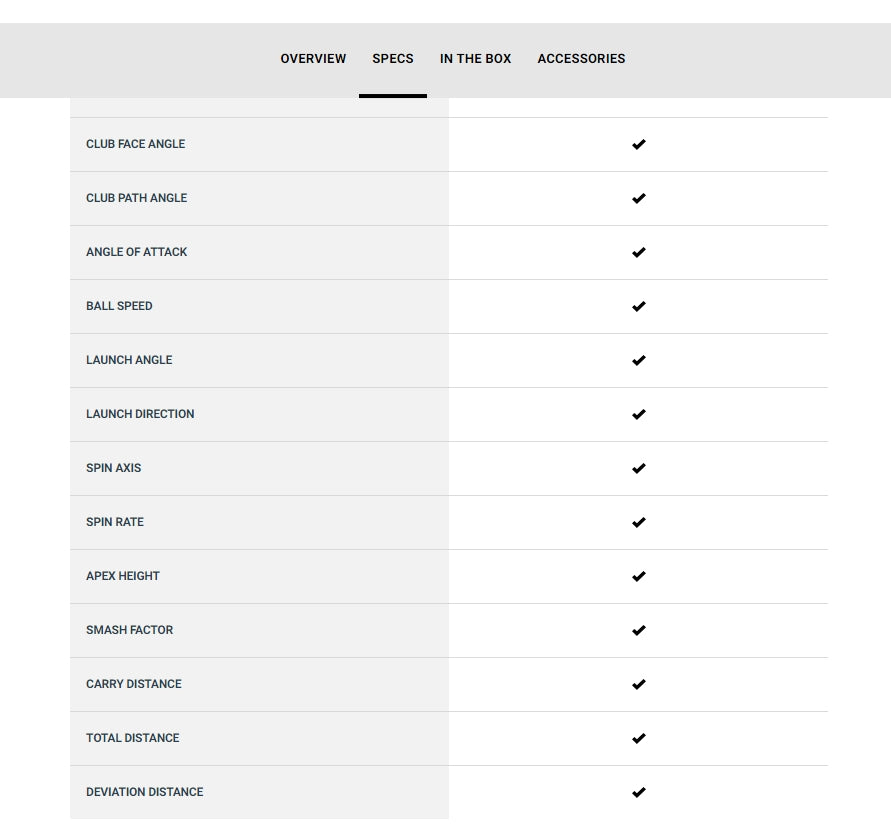
Task: Click the Launch Direction row label
Action: pyautogui.click(x=140, y=414)
